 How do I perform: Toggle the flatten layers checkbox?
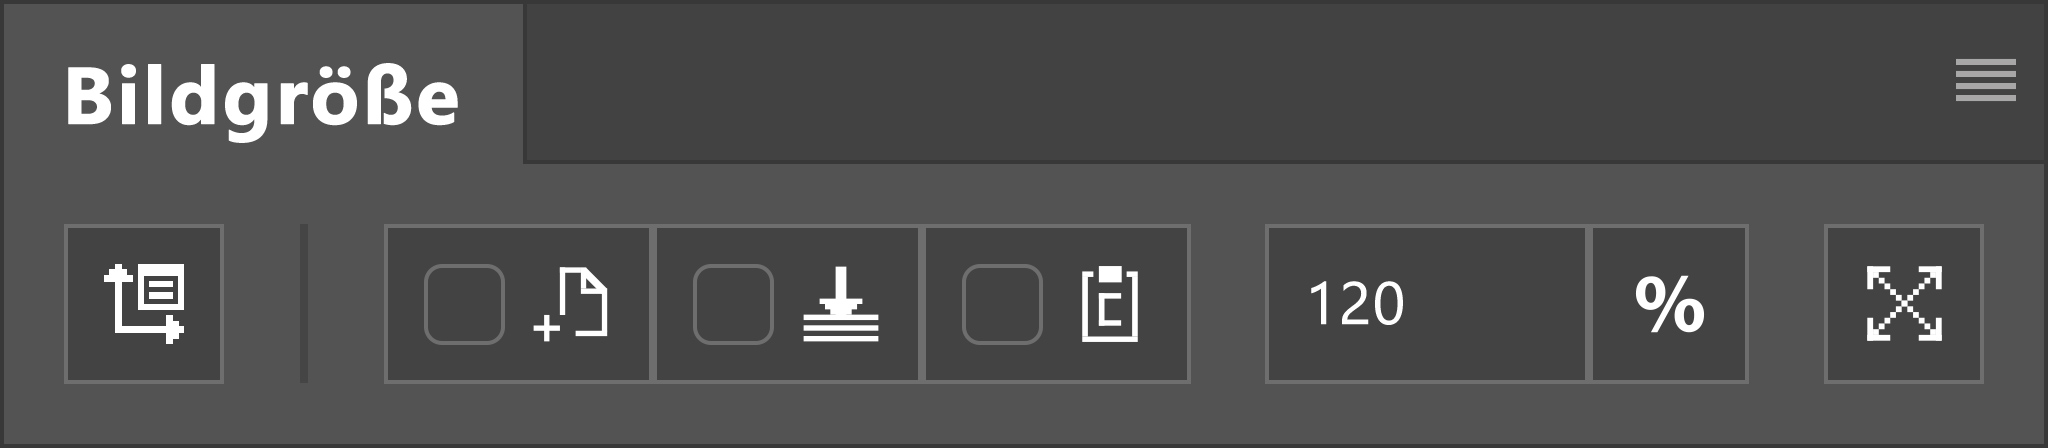[733, 304]
